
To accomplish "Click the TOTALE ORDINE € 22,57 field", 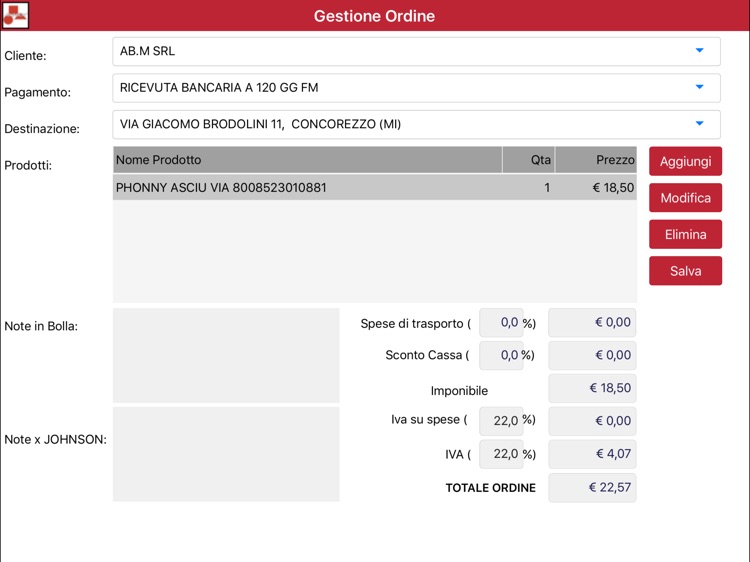I will 592,487.
